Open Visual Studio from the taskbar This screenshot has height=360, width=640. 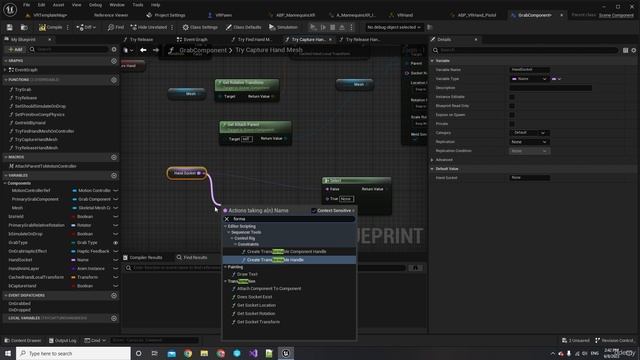(253, 353)
